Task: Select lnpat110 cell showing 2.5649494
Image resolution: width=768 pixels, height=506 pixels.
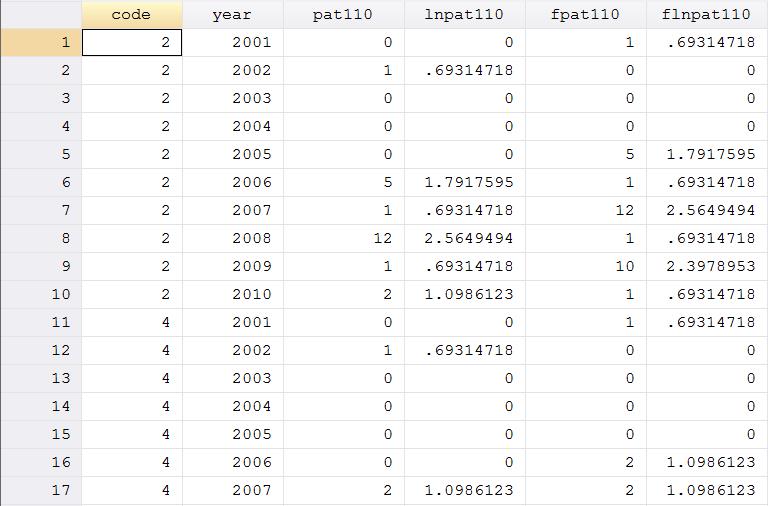Action: (464, 239)
